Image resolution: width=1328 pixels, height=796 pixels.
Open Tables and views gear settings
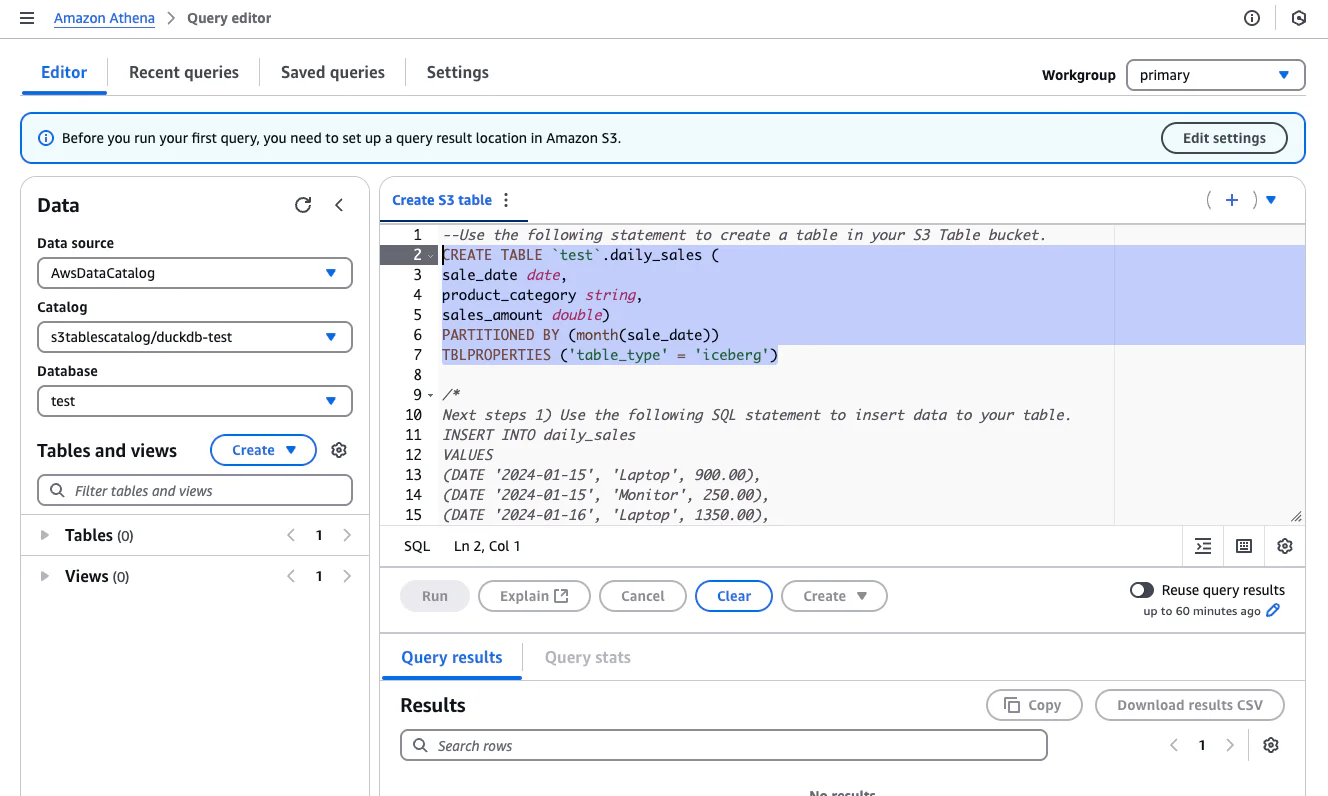click(x=339, y=450)
